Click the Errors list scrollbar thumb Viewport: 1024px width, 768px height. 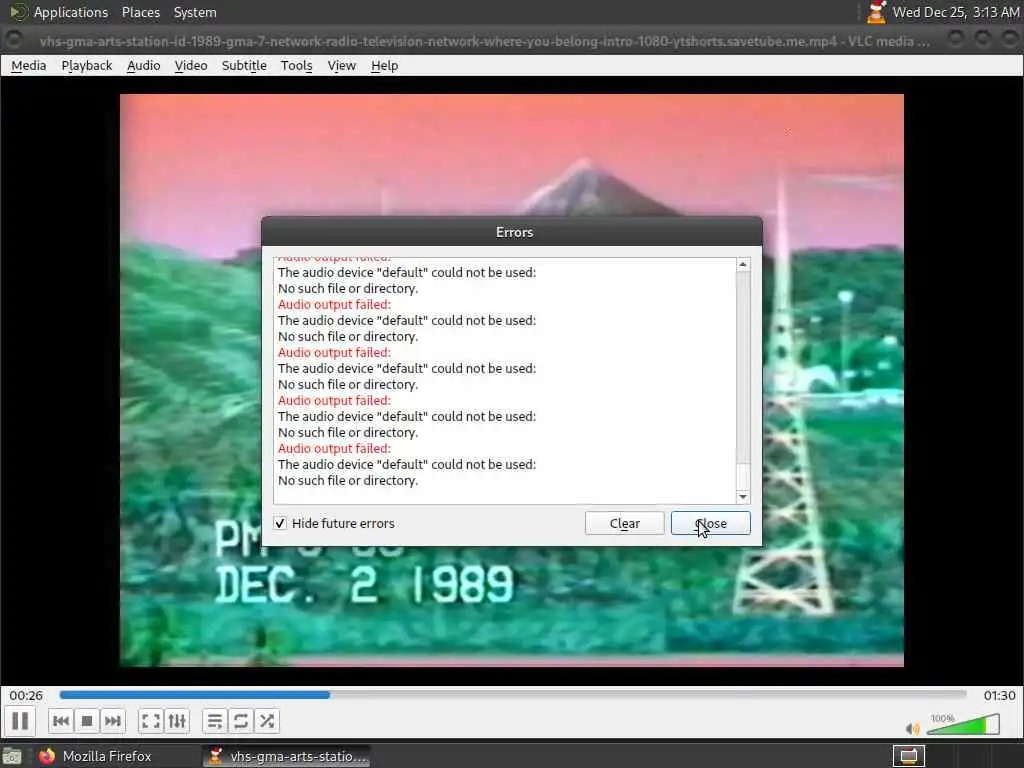(743, 475)
